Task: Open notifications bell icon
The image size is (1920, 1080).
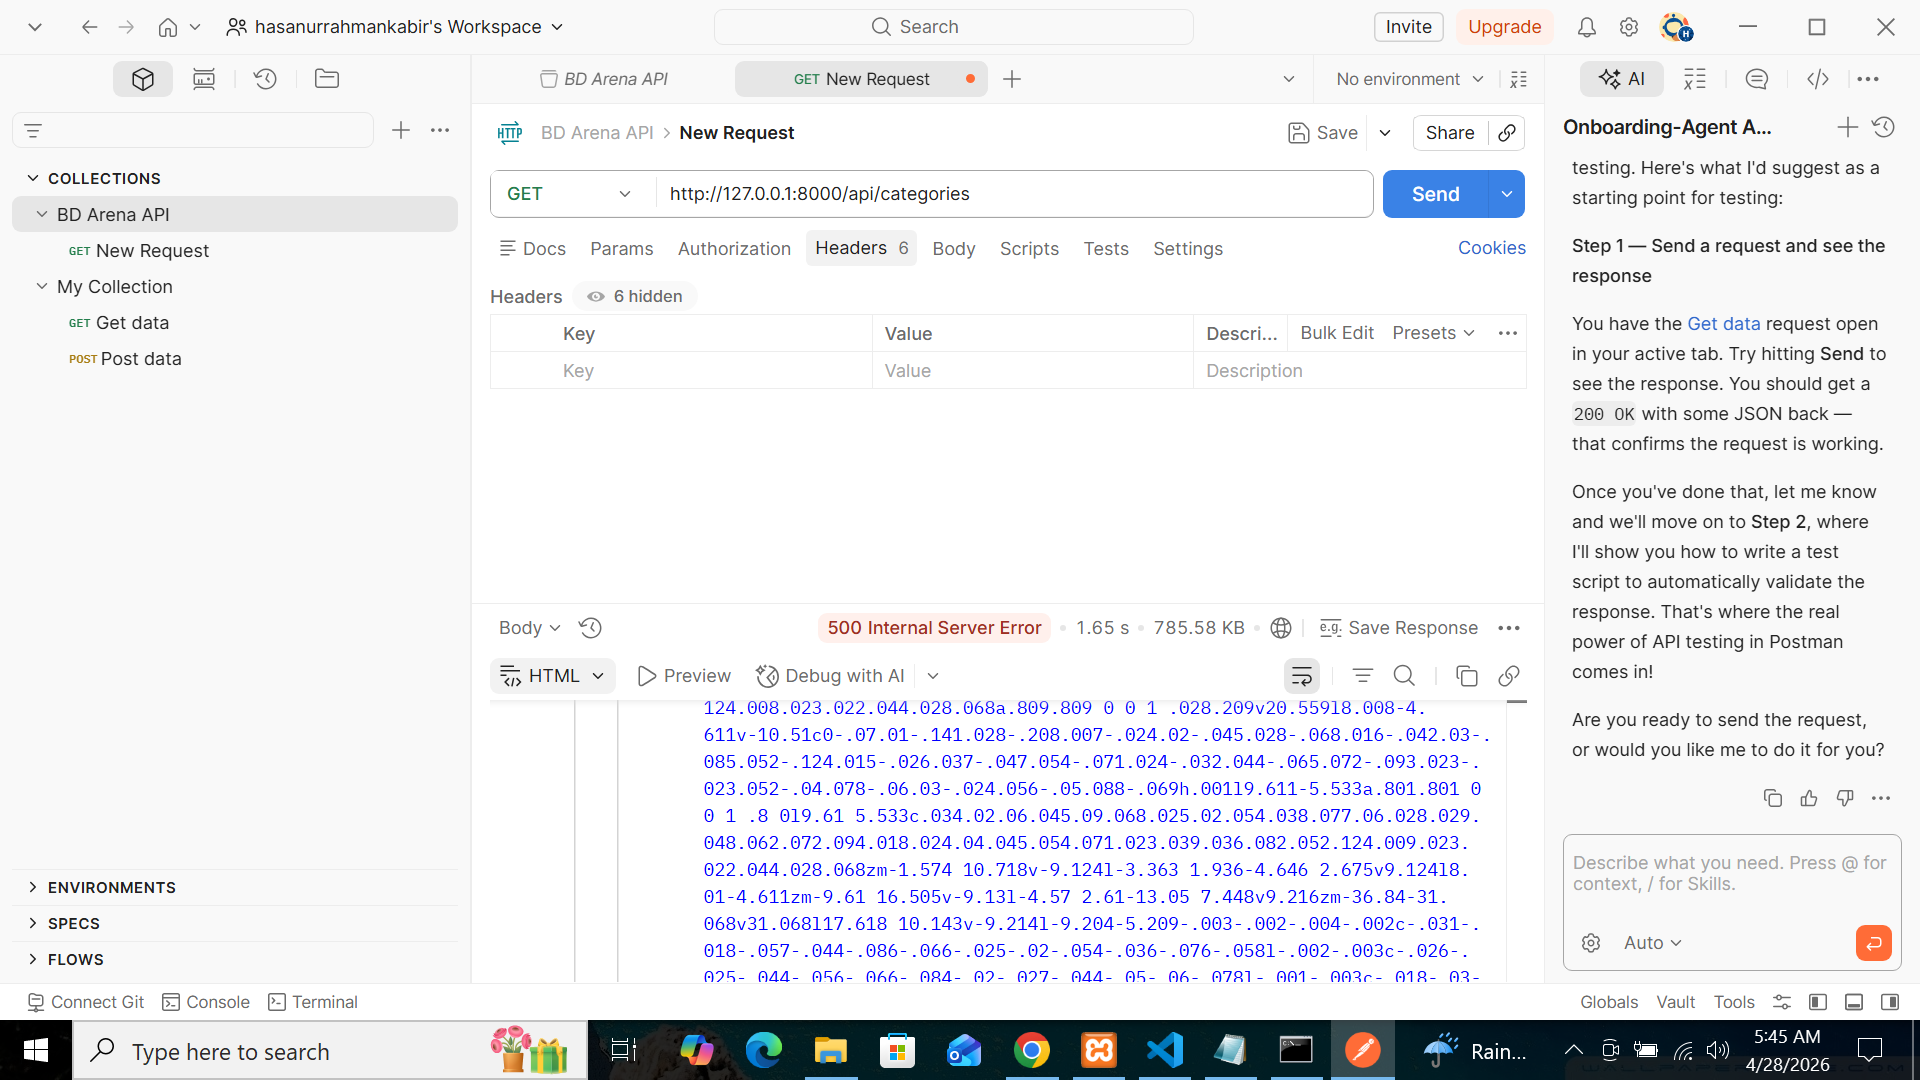Action: [x=1587, y=27]
